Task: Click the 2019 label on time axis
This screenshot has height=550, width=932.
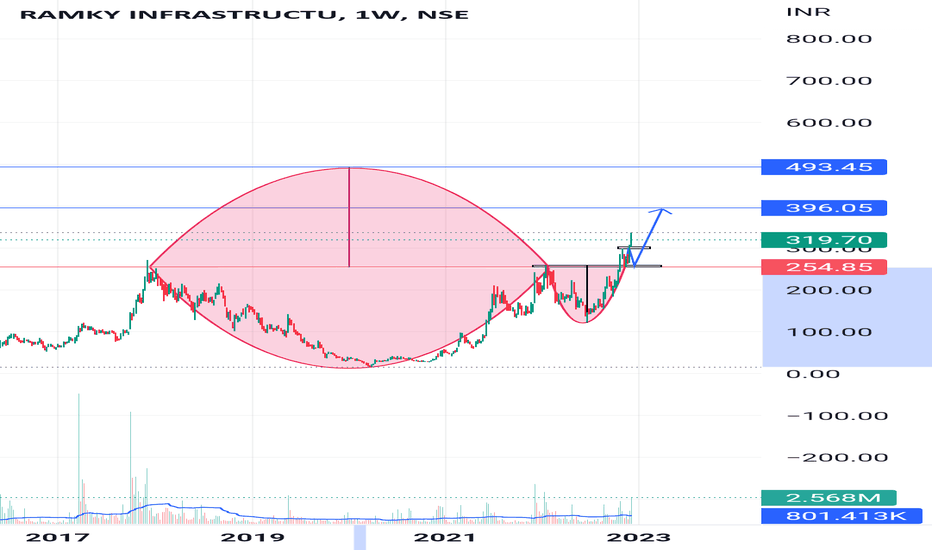Action: pos(252,538)
